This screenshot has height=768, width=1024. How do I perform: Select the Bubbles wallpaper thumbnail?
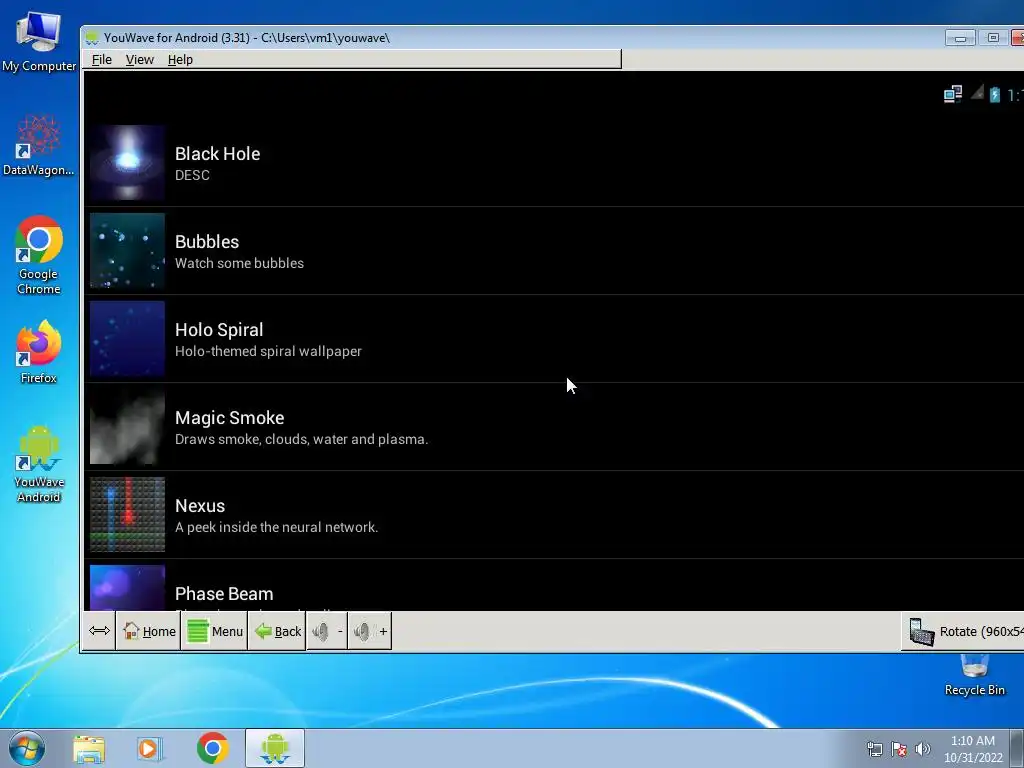pos(127,251)
